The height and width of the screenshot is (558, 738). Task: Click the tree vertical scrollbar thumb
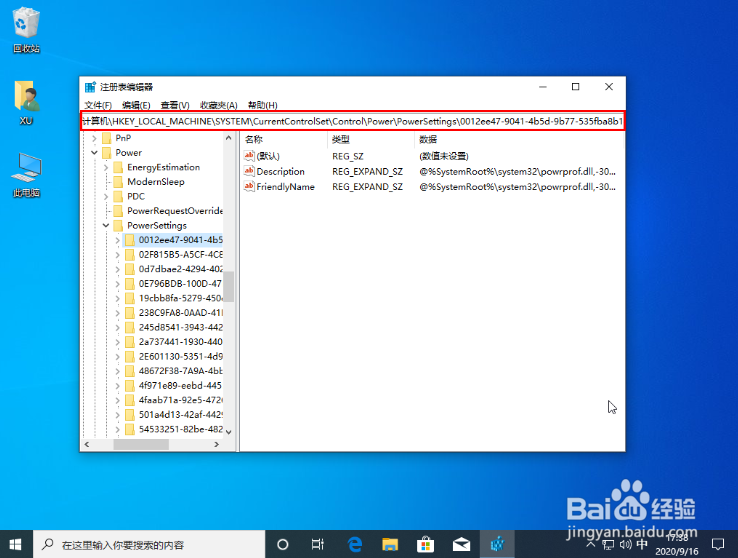tap(229, 286)
